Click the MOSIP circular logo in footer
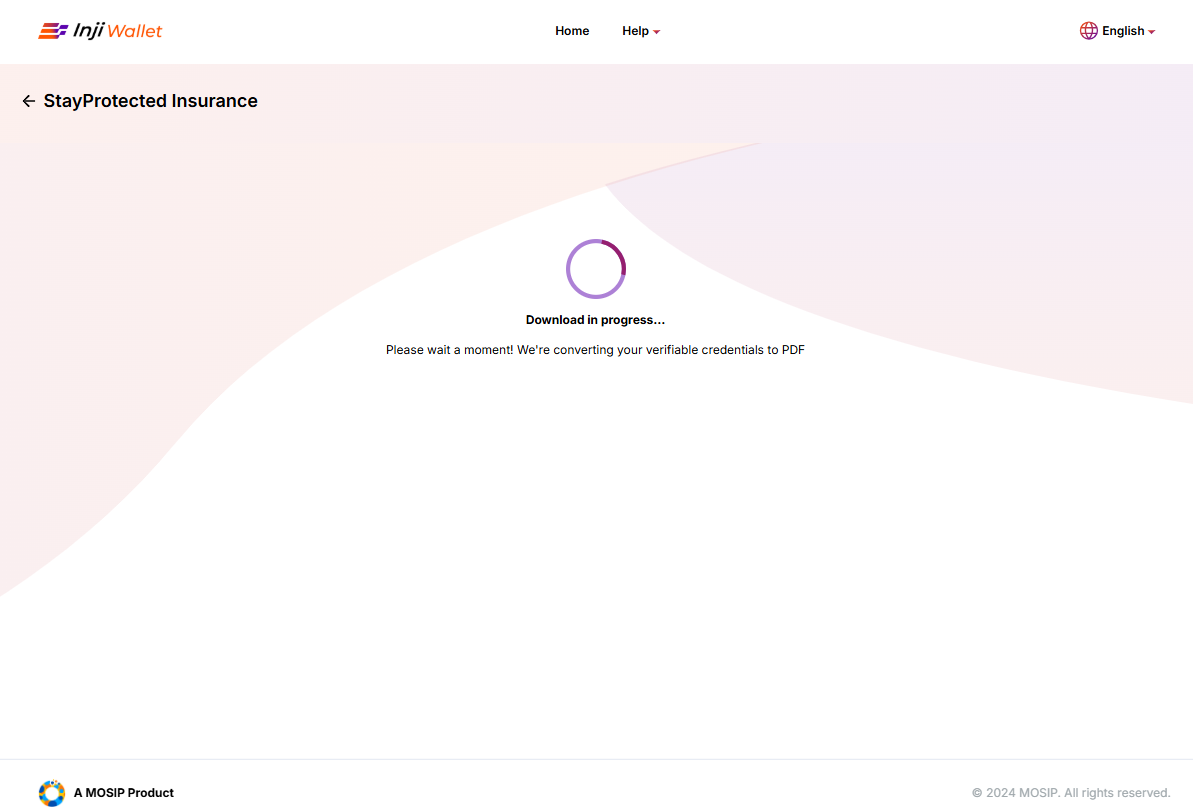This screenshot has width=1193, height=807. [51, 793]
